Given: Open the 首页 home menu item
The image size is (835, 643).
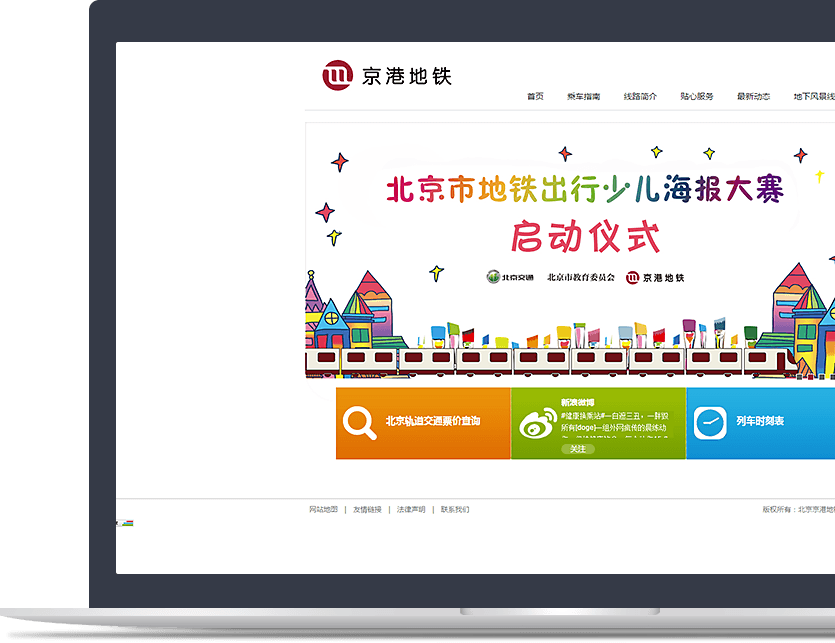Looking at the screenshot, I should (x=535, y=97).
